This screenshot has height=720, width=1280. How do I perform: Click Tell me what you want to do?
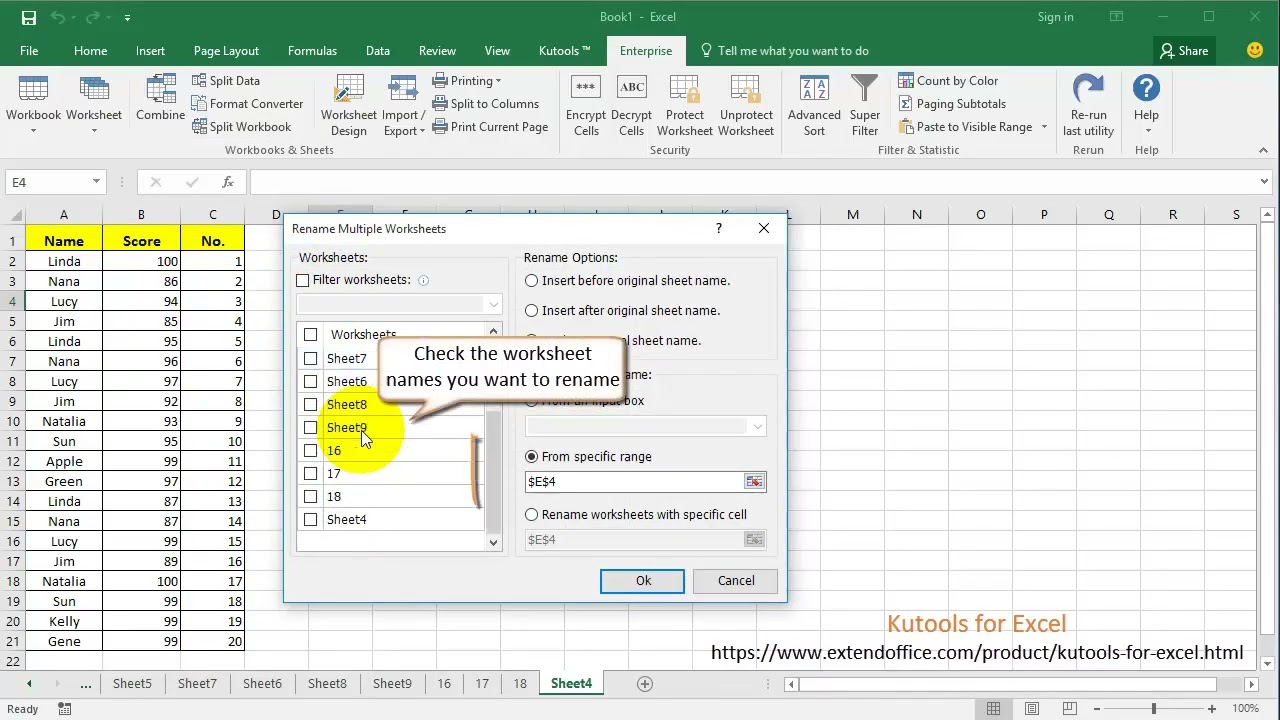(784, 51)
